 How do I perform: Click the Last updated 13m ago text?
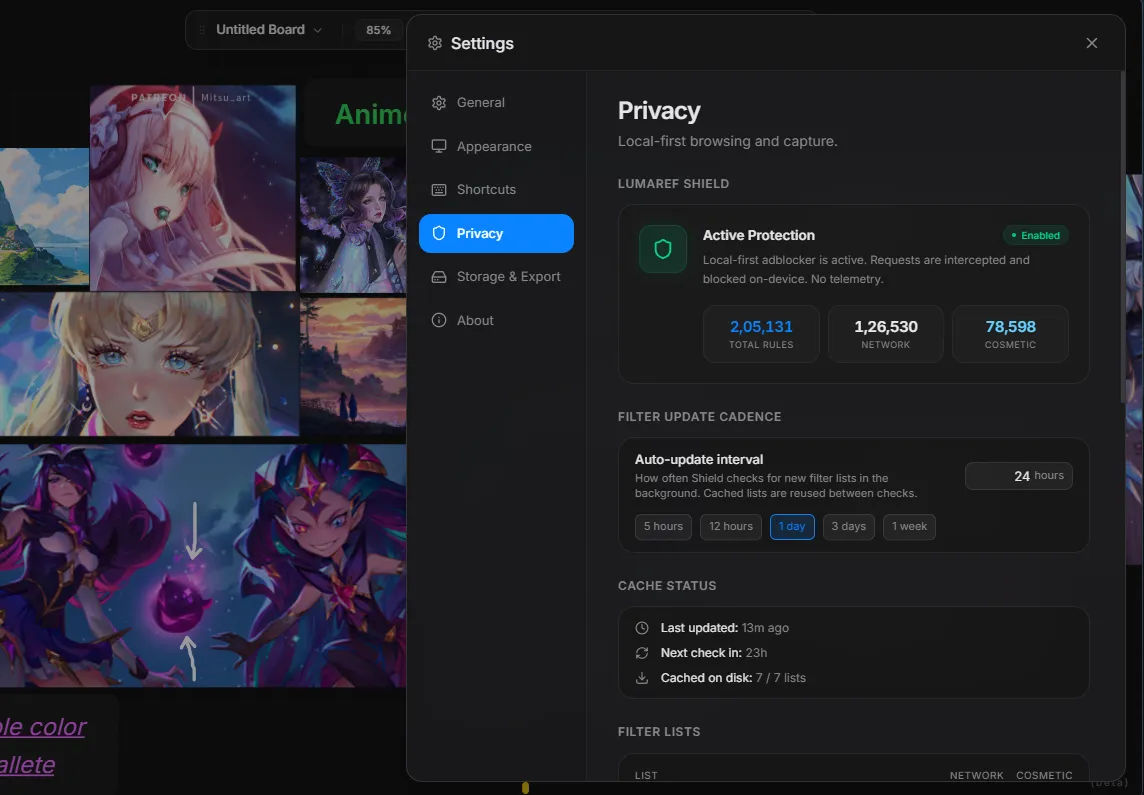pyautogui.click(x=724, y=628)
